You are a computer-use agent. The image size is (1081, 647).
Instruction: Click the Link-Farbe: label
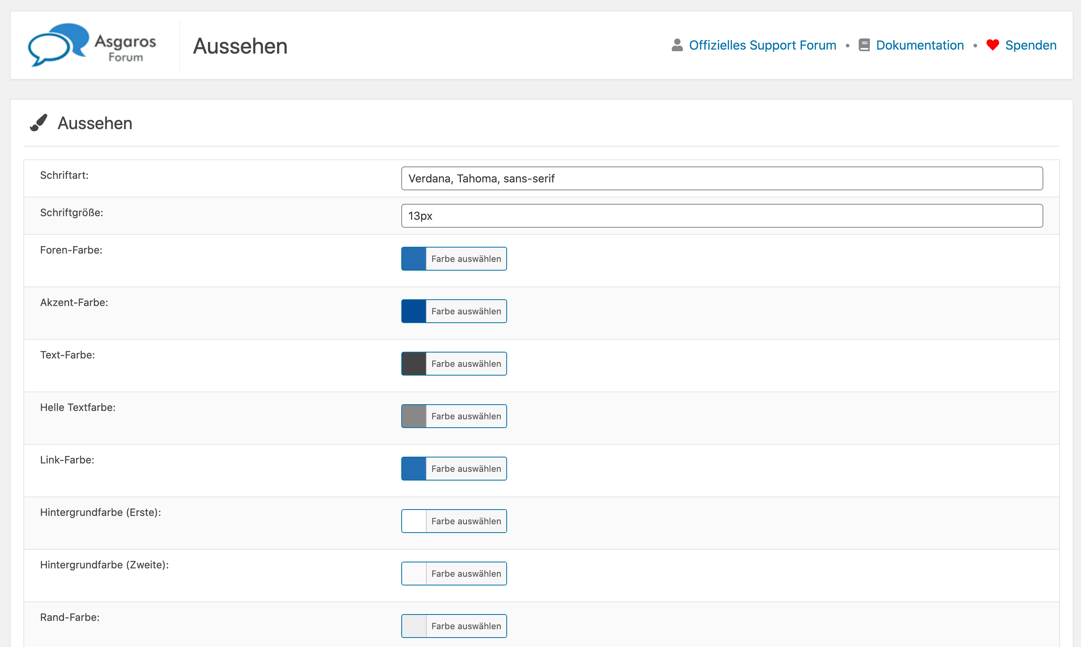[x=67, y=459]
